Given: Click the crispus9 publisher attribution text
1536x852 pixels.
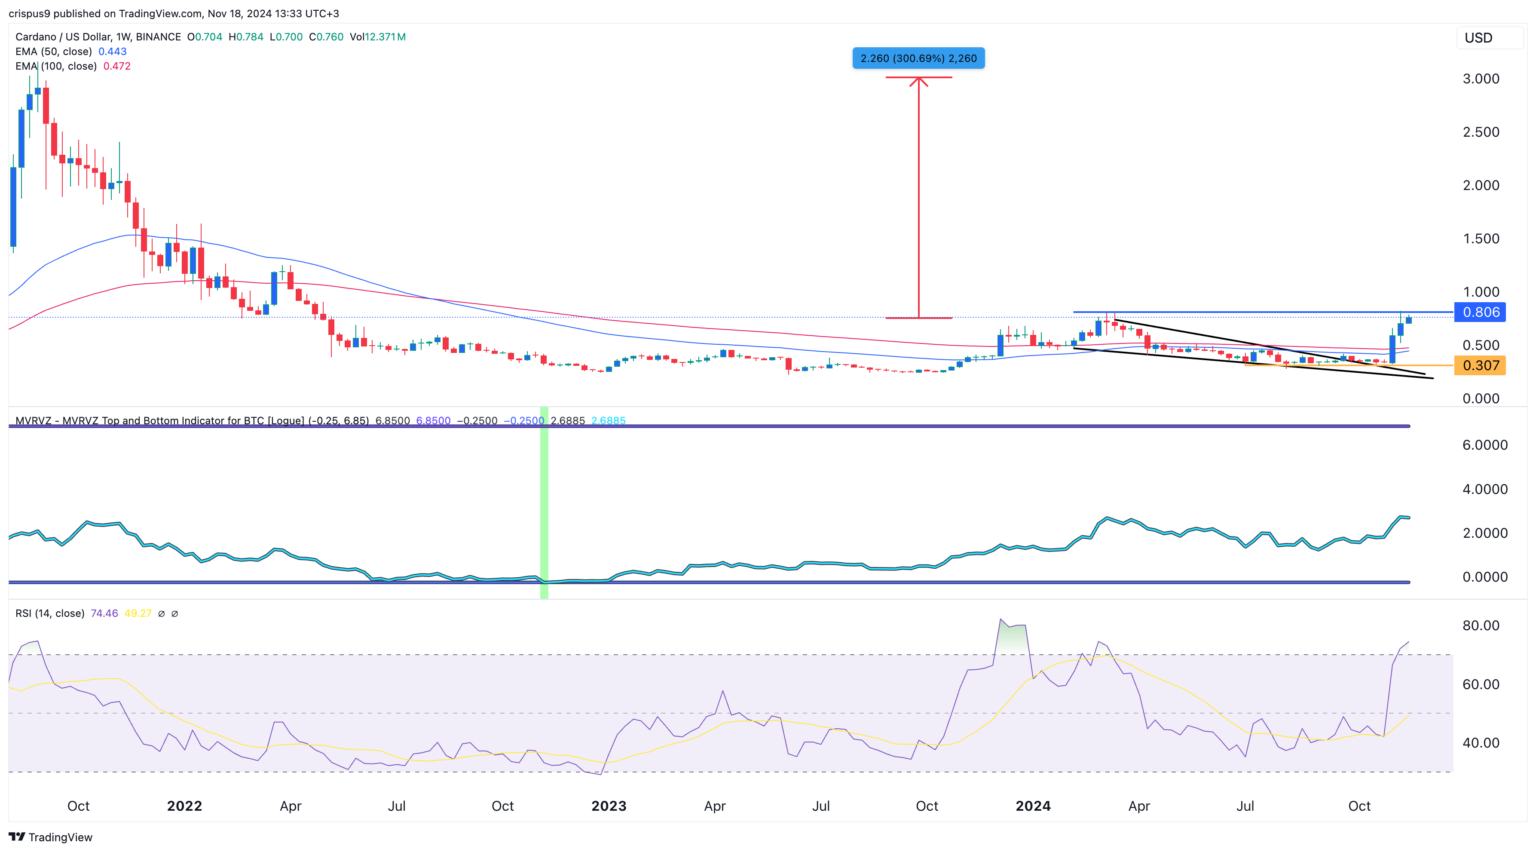Looking at the screenshot, I should 29,13.
